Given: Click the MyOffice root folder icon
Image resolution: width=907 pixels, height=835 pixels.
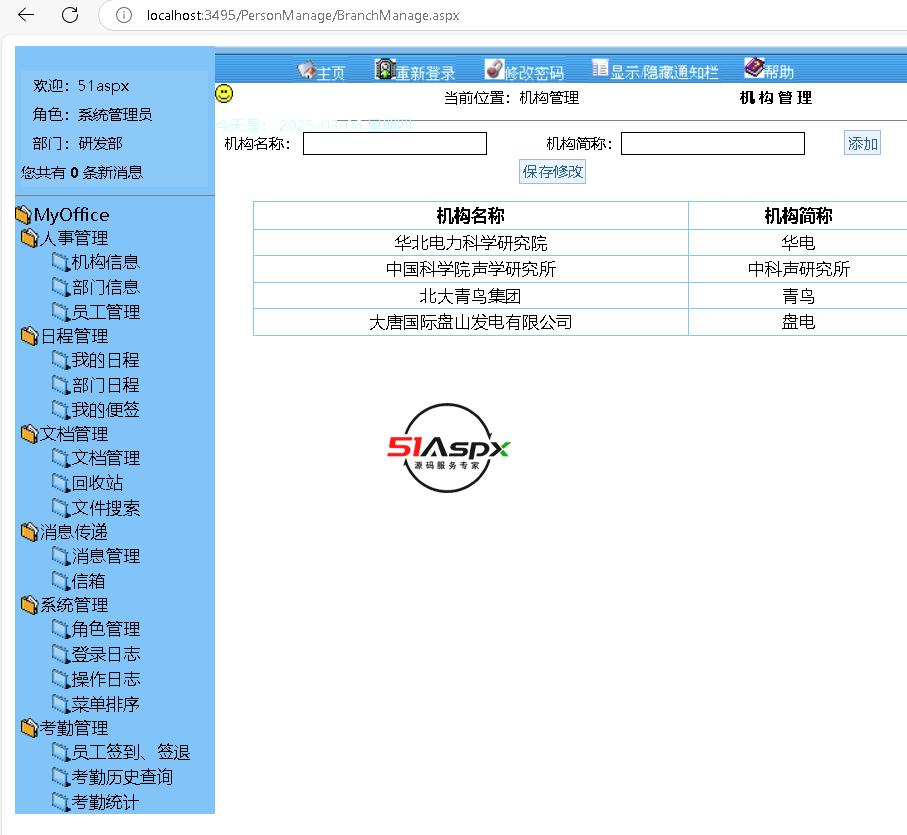Looking at the screenshot, I should pos(23,215).
